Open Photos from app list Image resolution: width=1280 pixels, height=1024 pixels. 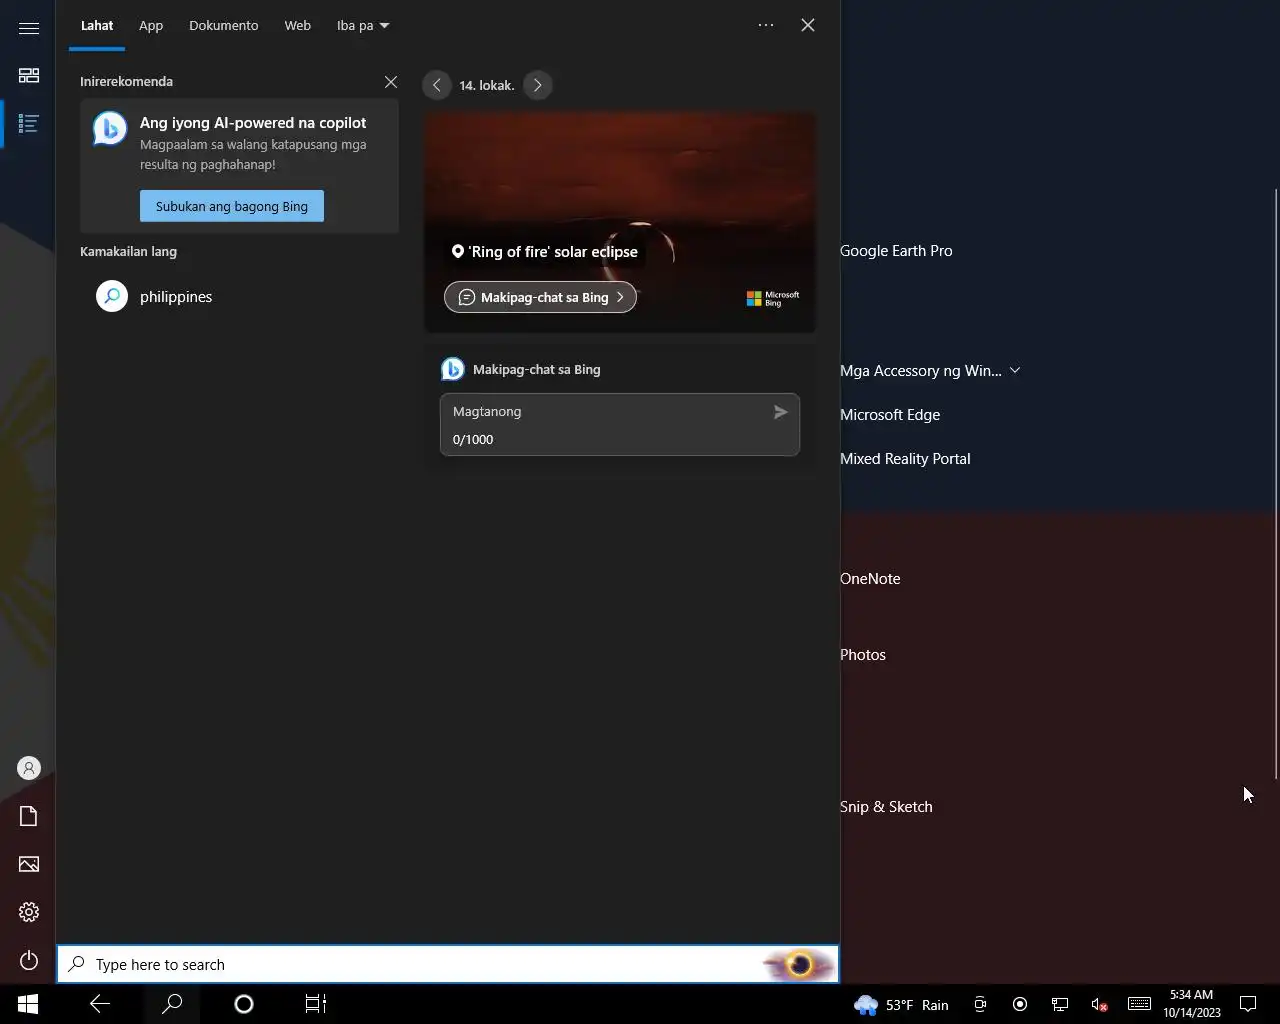tap(863, 655)
